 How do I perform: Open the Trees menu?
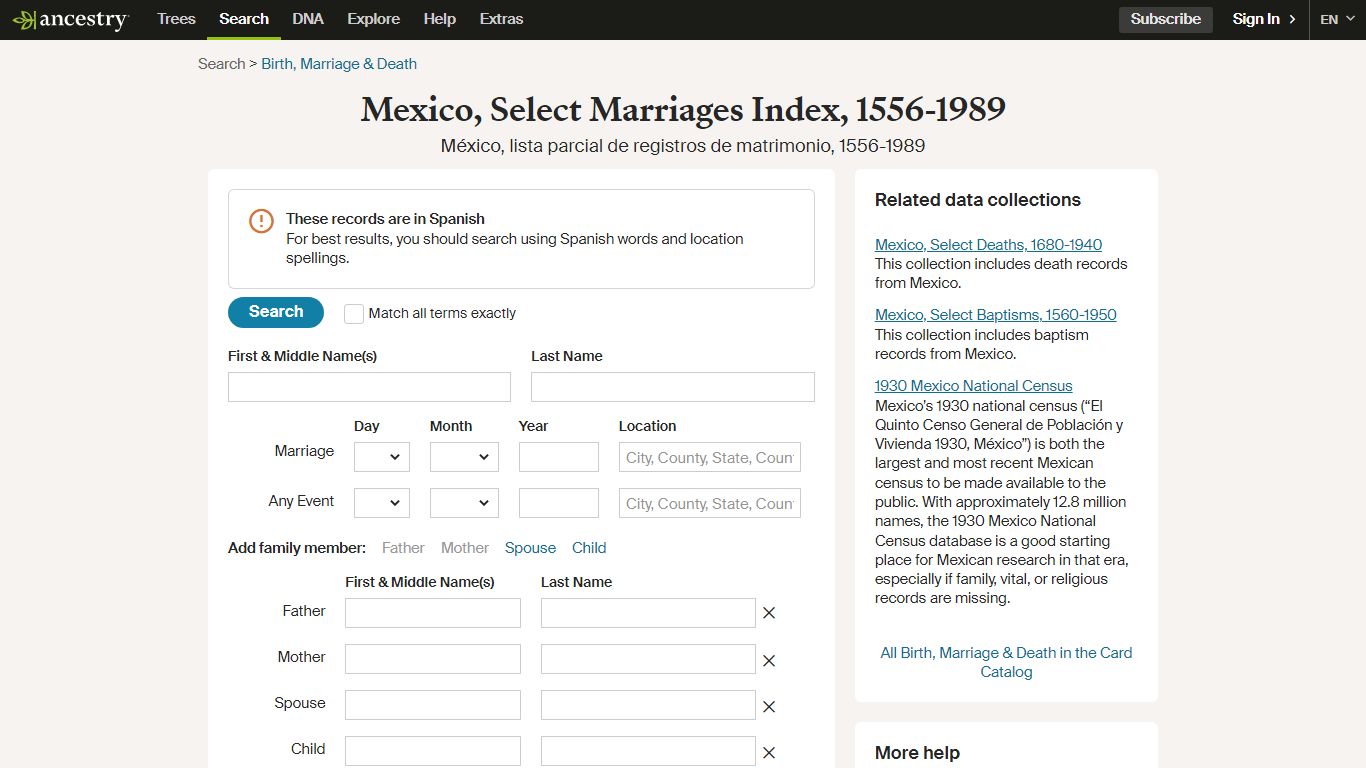pyautogui.click(x=176, y=19)
